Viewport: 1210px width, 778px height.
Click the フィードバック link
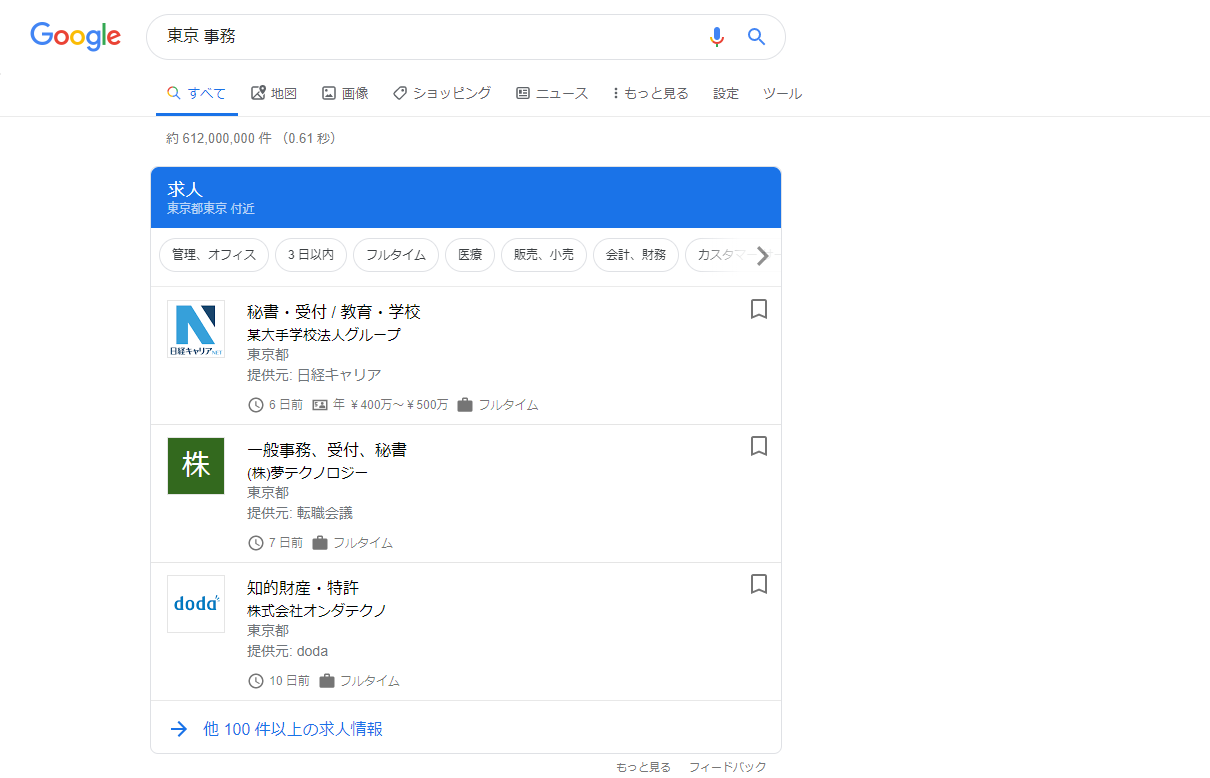pyautogui.click(x=728, y=767)
